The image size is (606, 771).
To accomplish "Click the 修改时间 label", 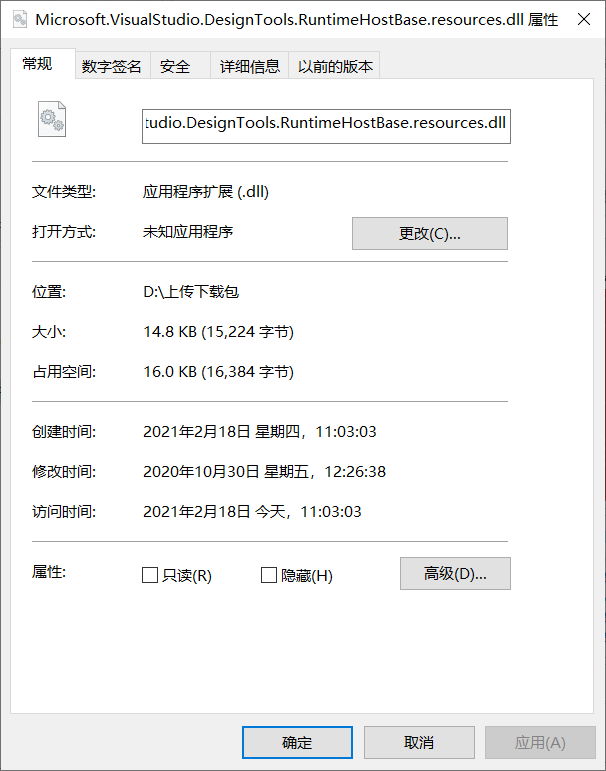I will (64, 472).
